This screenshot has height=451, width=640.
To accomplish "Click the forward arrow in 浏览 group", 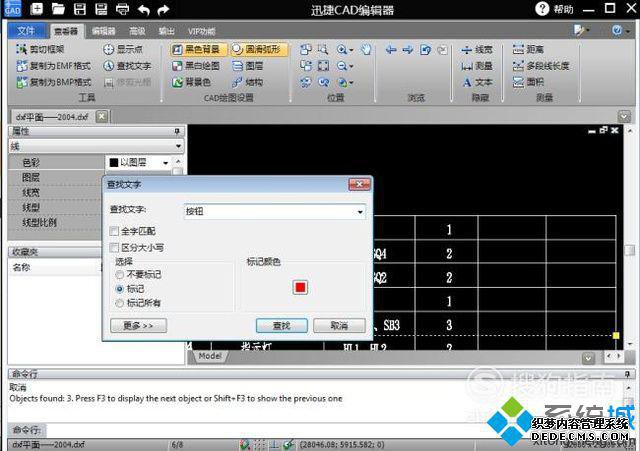I will point(407,49).
